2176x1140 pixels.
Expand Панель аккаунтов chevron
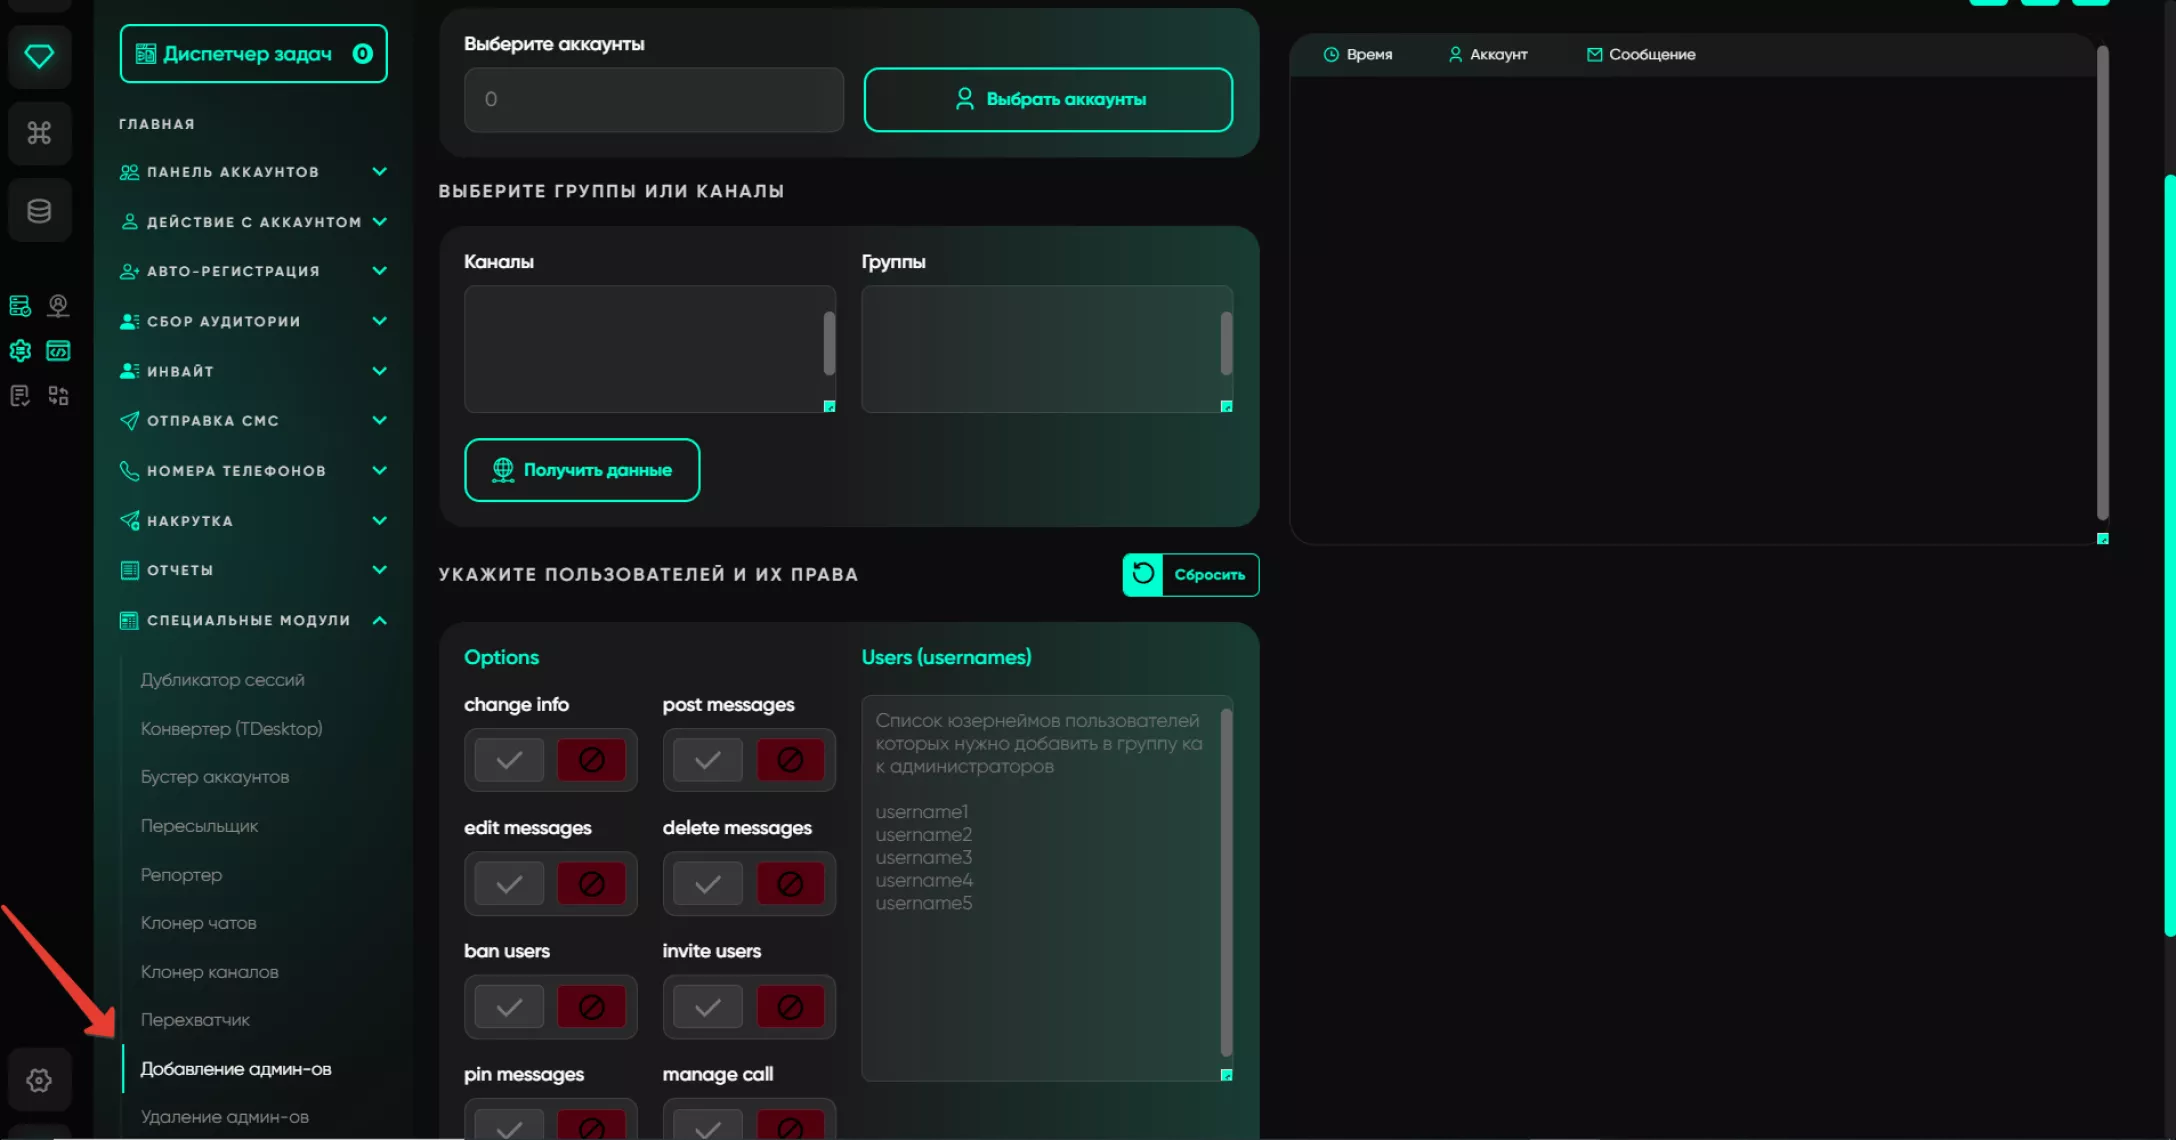point(380,172)
